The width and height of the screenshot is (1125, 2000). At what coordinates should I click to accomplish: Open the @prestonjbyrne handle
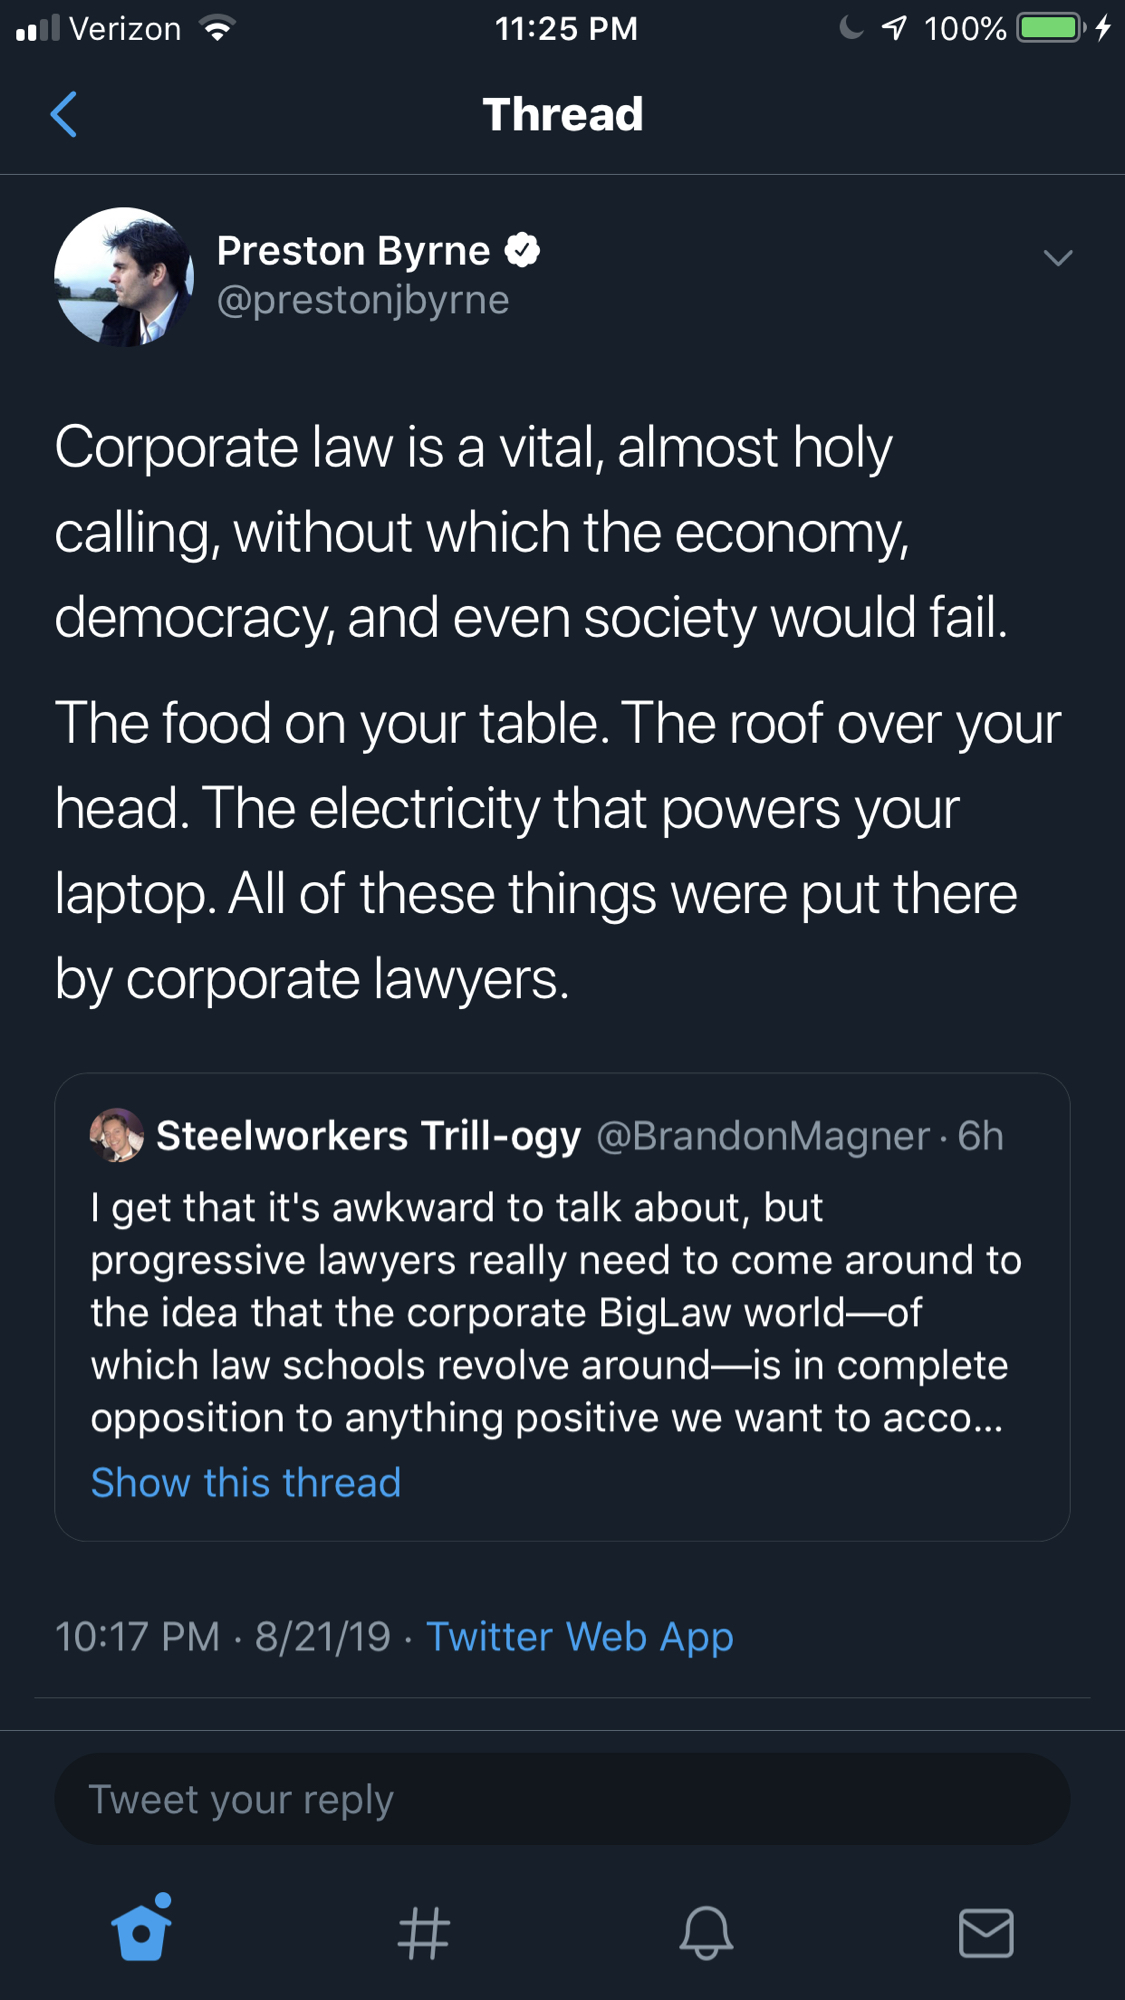[x=363, y=300]
